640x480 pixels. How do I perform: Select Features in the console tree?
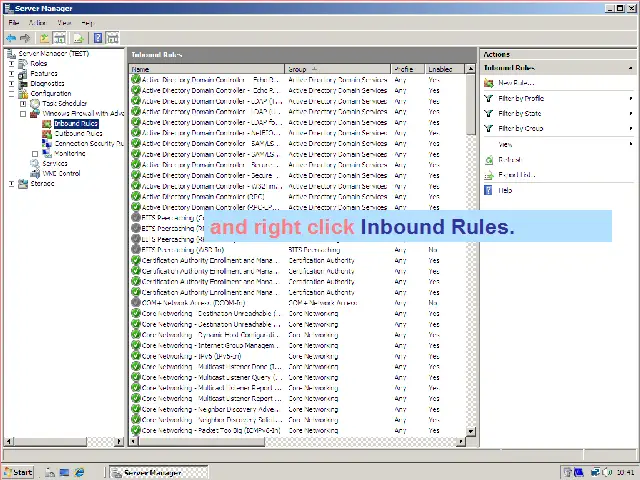[x=44, y=73]
